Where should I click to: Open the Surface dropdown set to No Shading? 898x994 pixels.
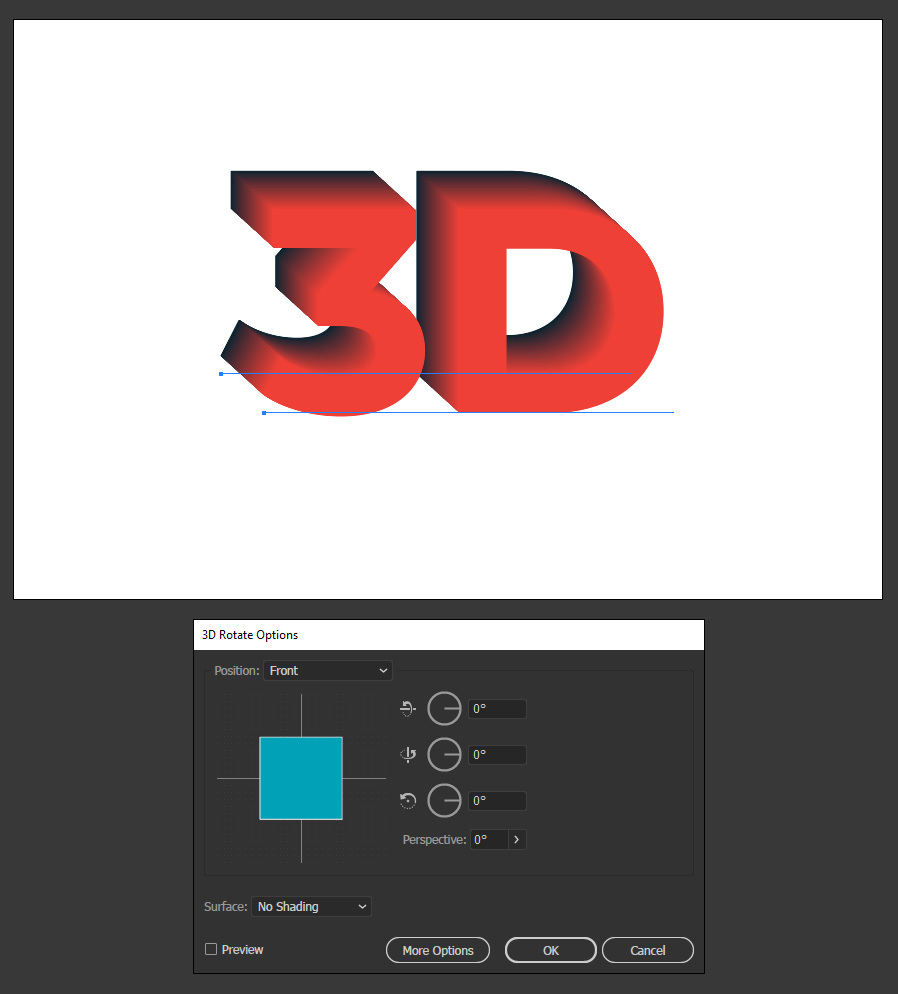[311, 907]
